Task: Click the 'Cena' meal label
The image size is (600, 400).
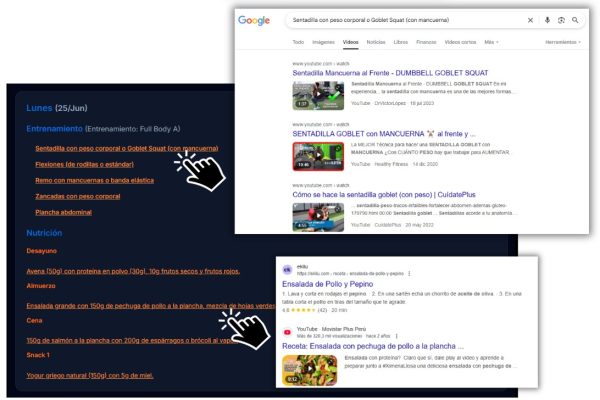Action: (x=34, y=320)
